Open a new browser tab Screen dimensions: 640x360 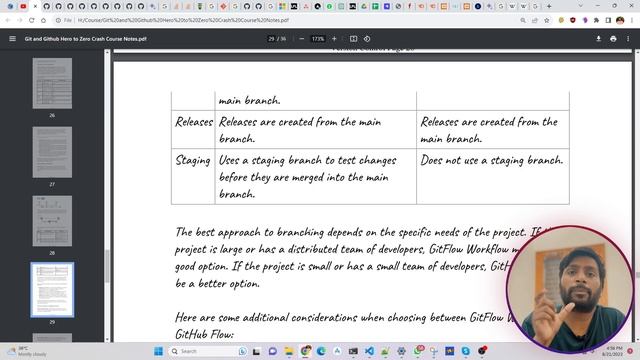click(549, 6)
